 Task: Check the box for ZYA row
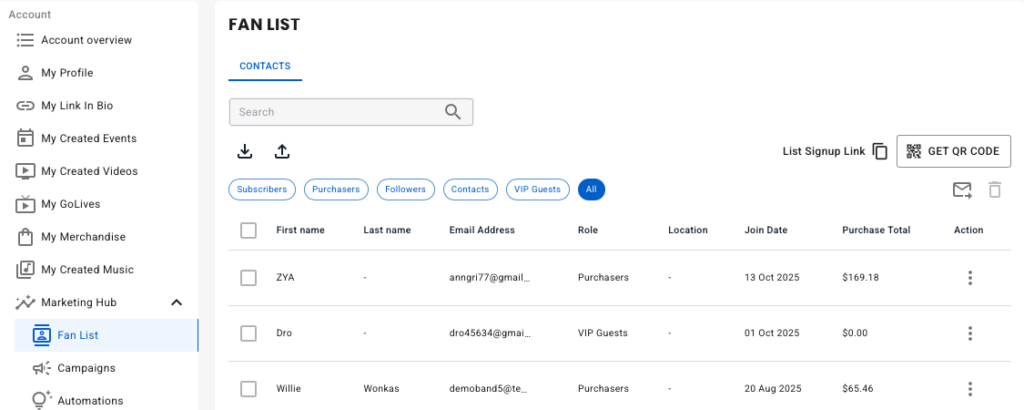(249, 278)
